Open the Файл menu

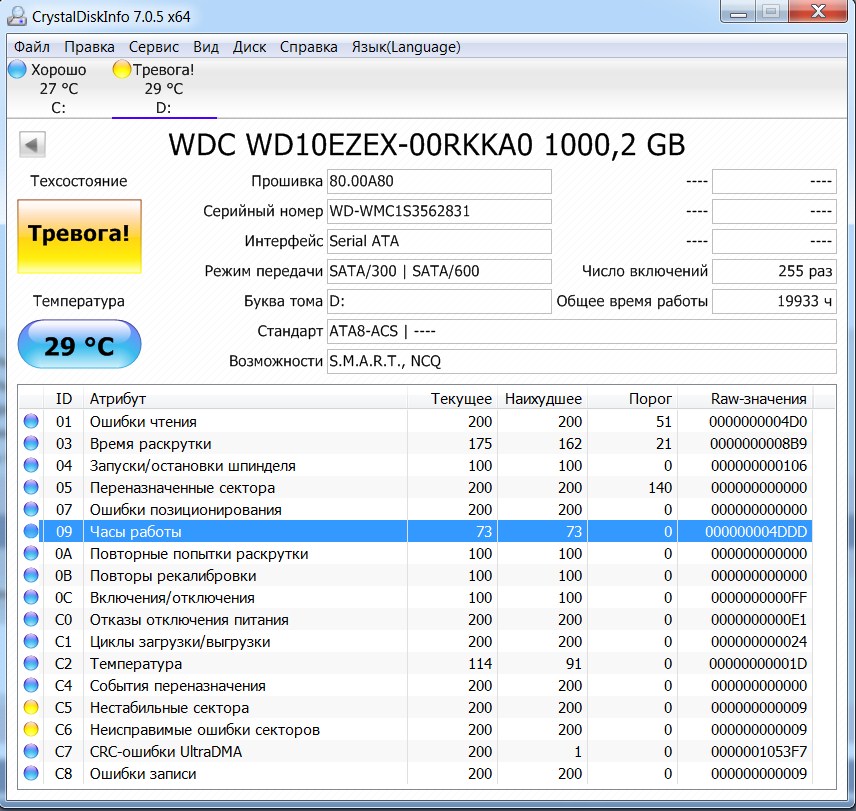coord(32,47)
